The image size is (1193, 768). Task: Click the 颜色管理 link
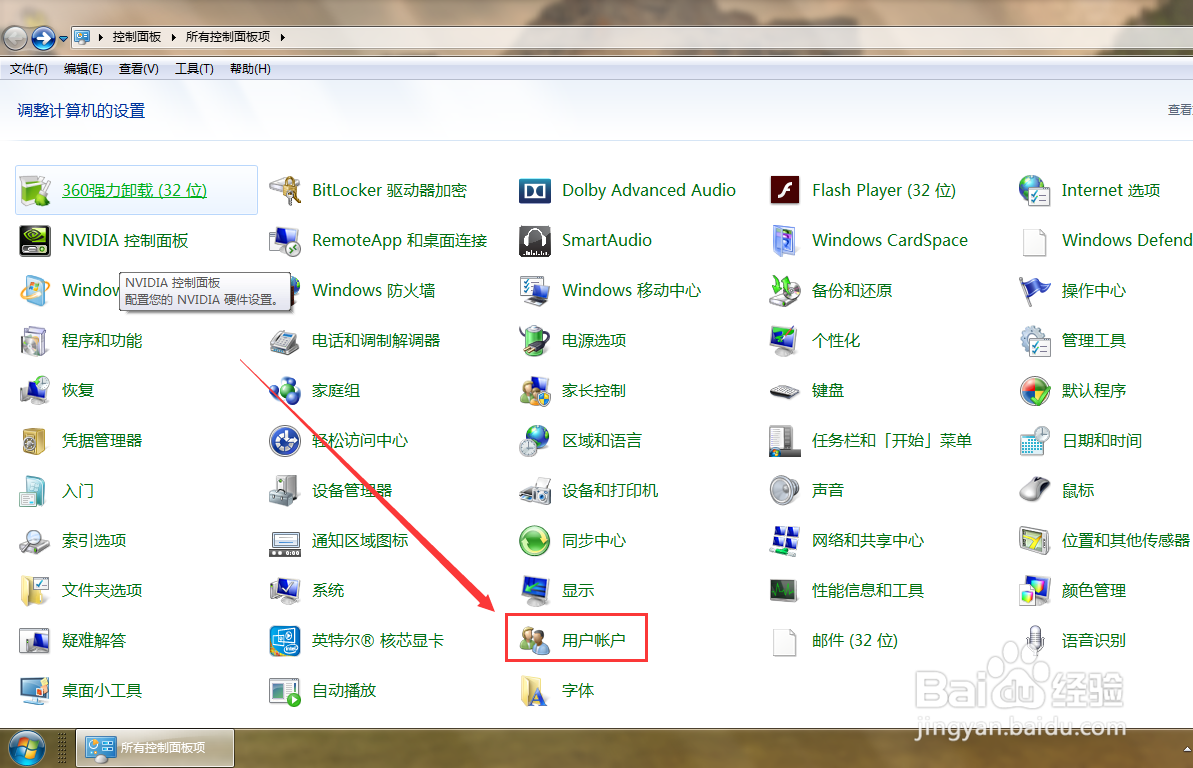1093,591
